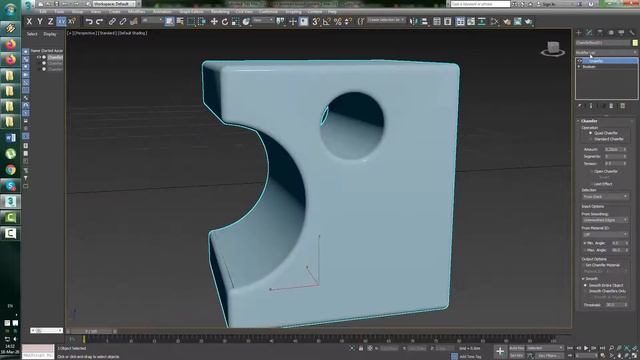Choose the Select and Move tool
This screenshot has height=360, width=640.
(214, 22)
